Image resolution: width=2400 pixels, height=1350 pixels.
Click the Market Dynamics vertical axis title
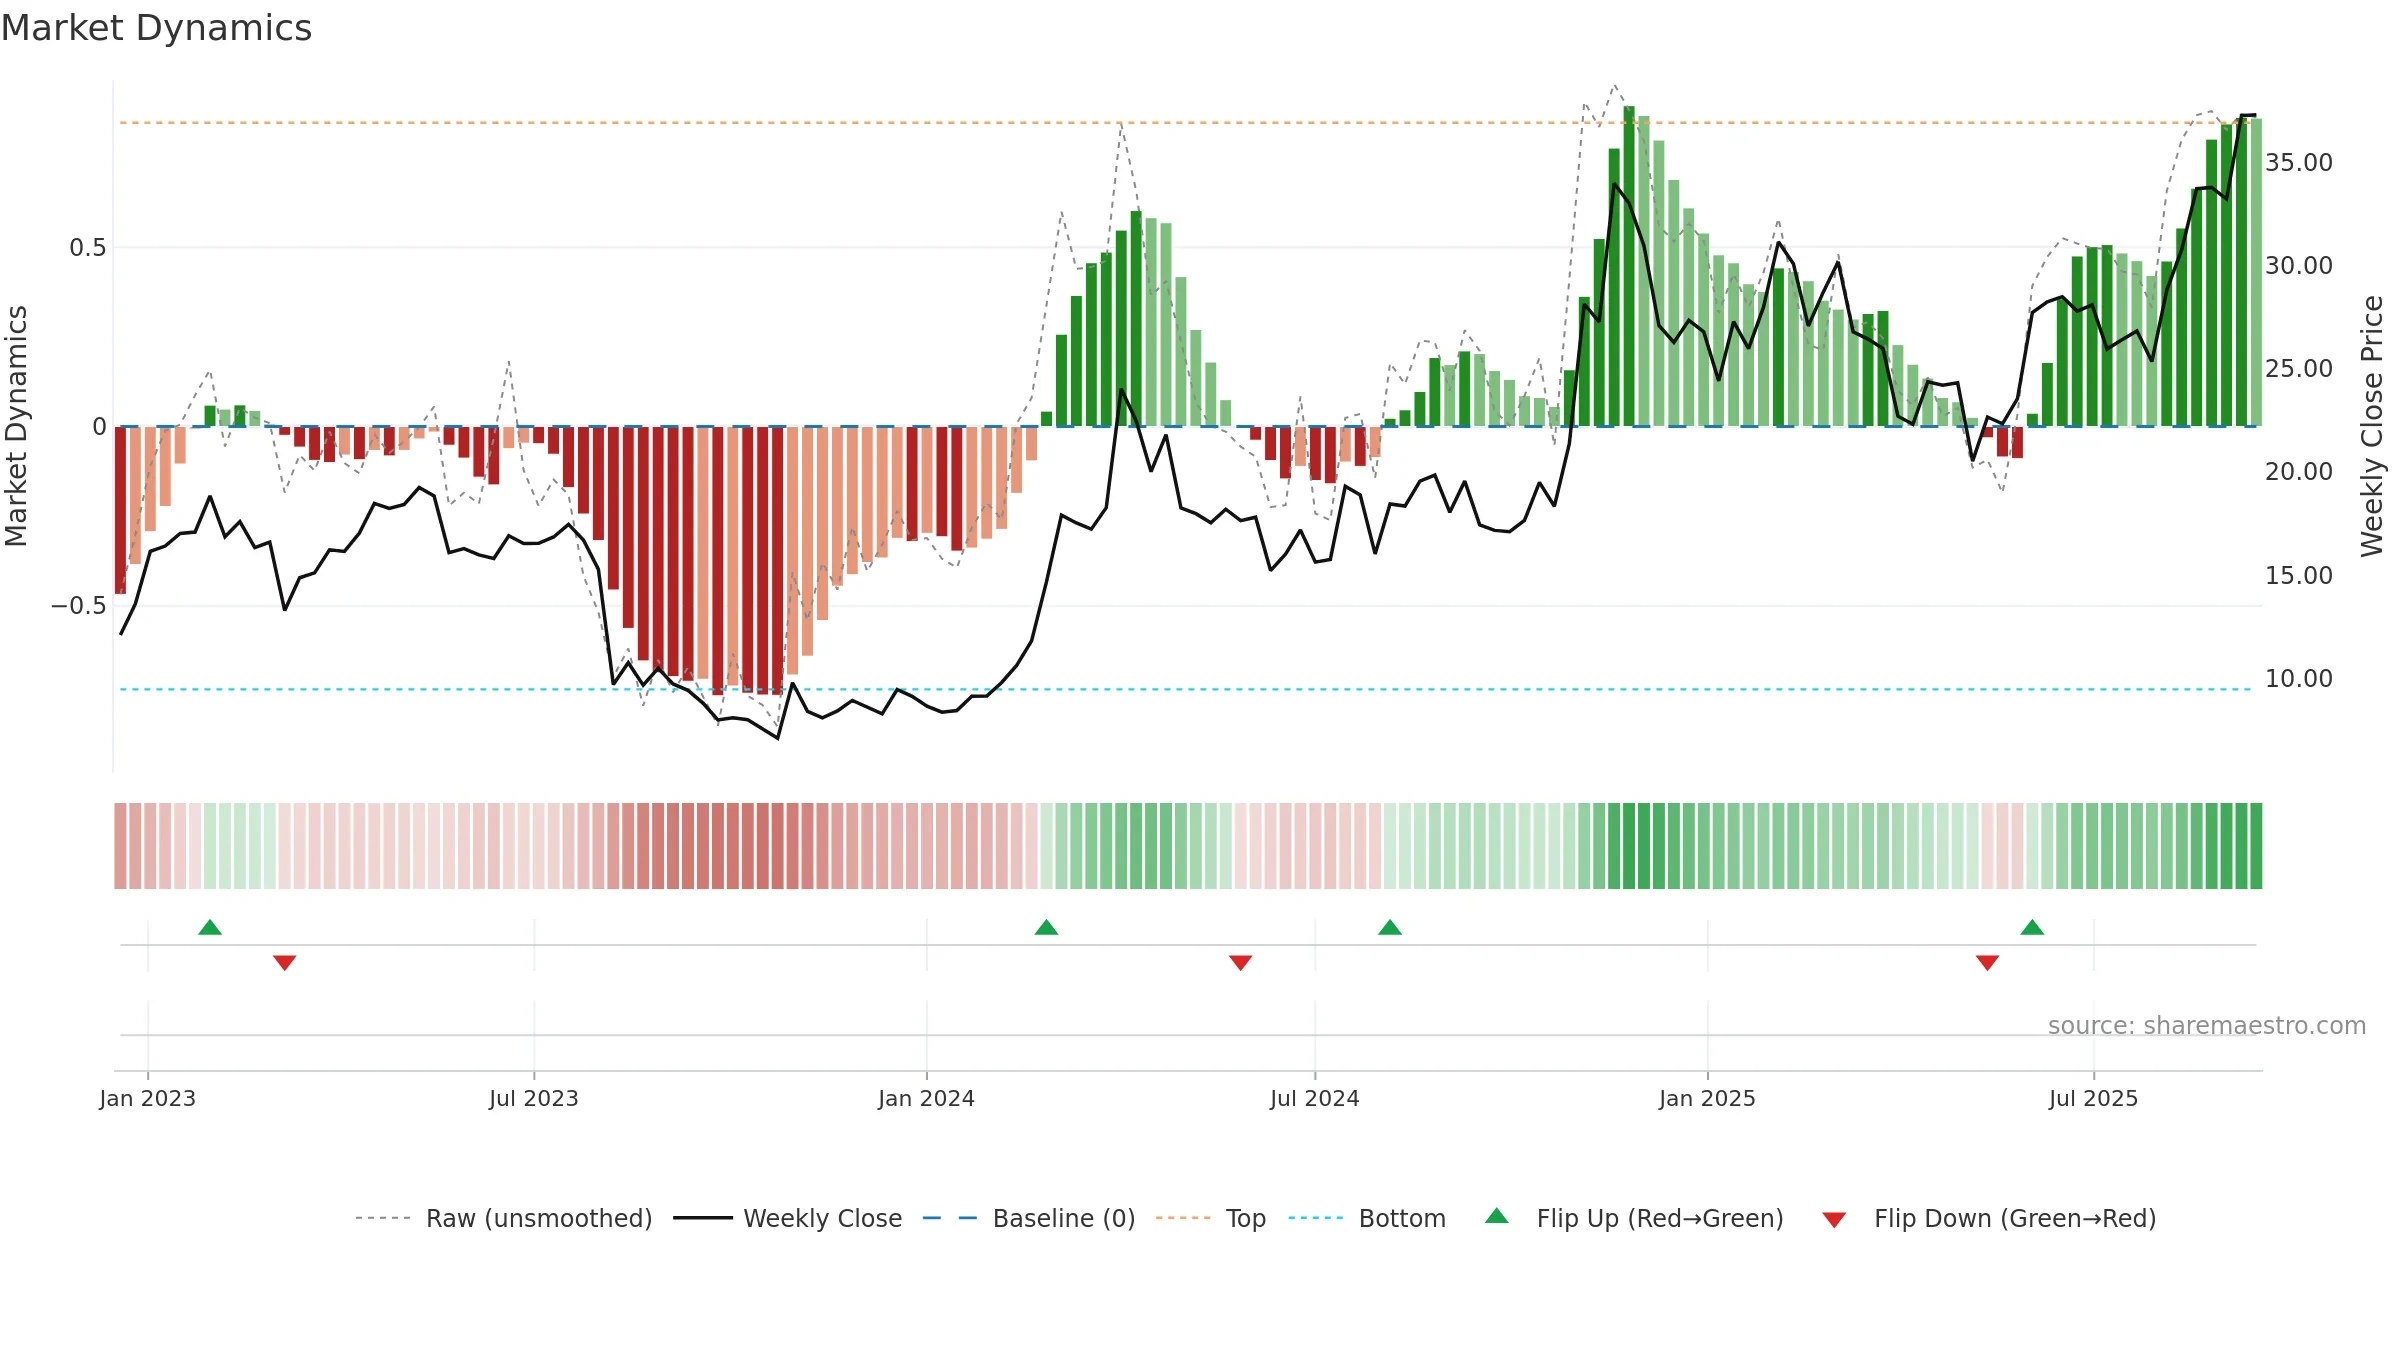(16, 426)
